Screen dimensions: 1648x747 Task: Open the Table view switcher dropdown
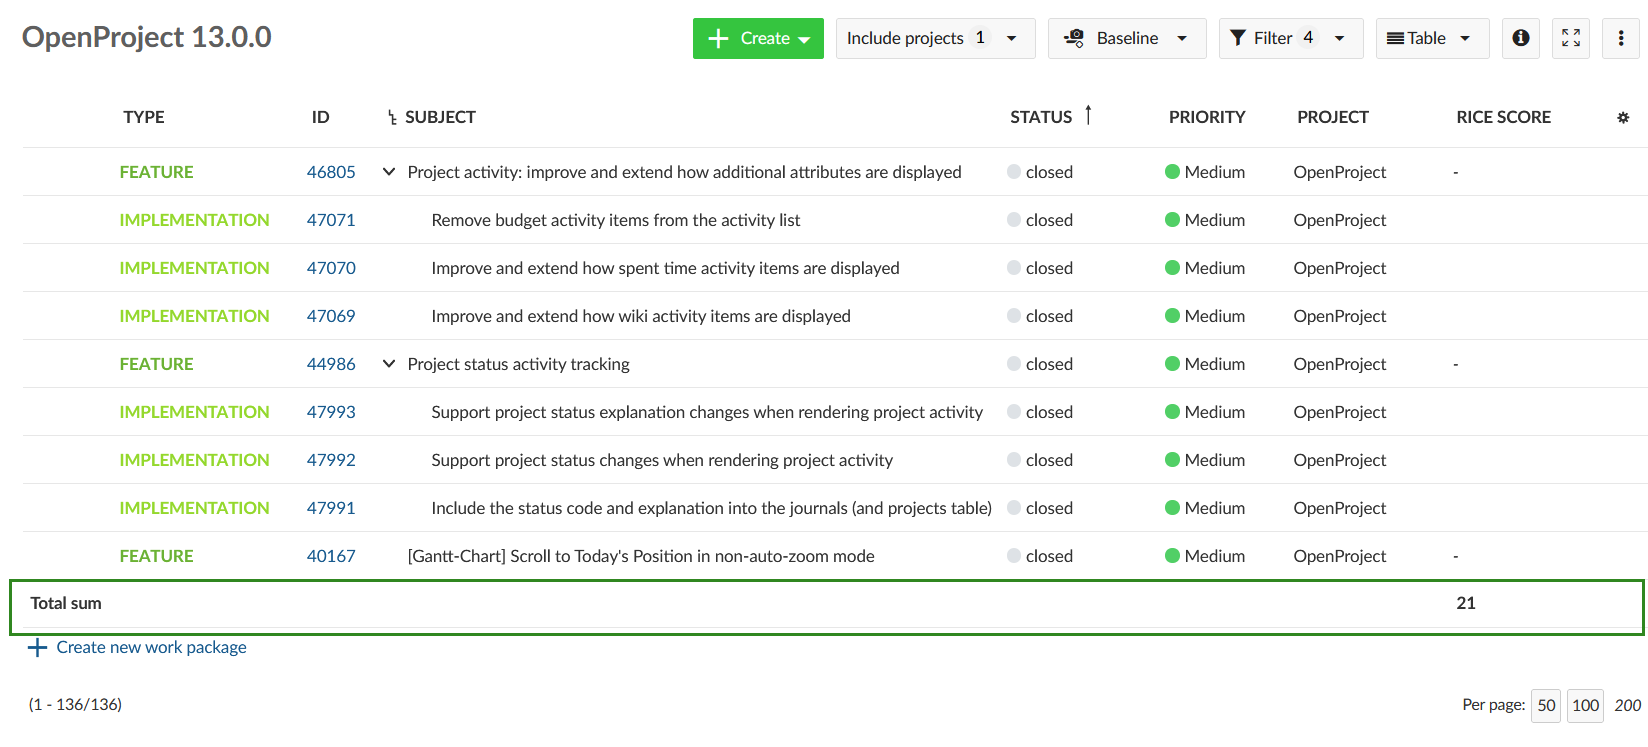1432,38
